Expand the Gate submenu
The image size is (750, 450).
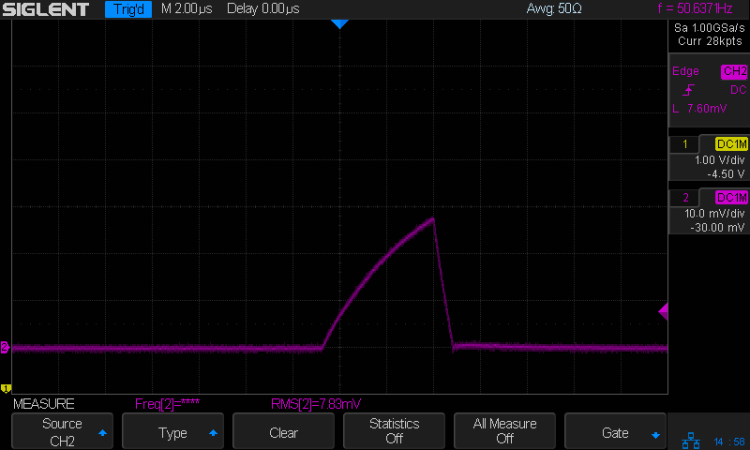pos(615,433)
